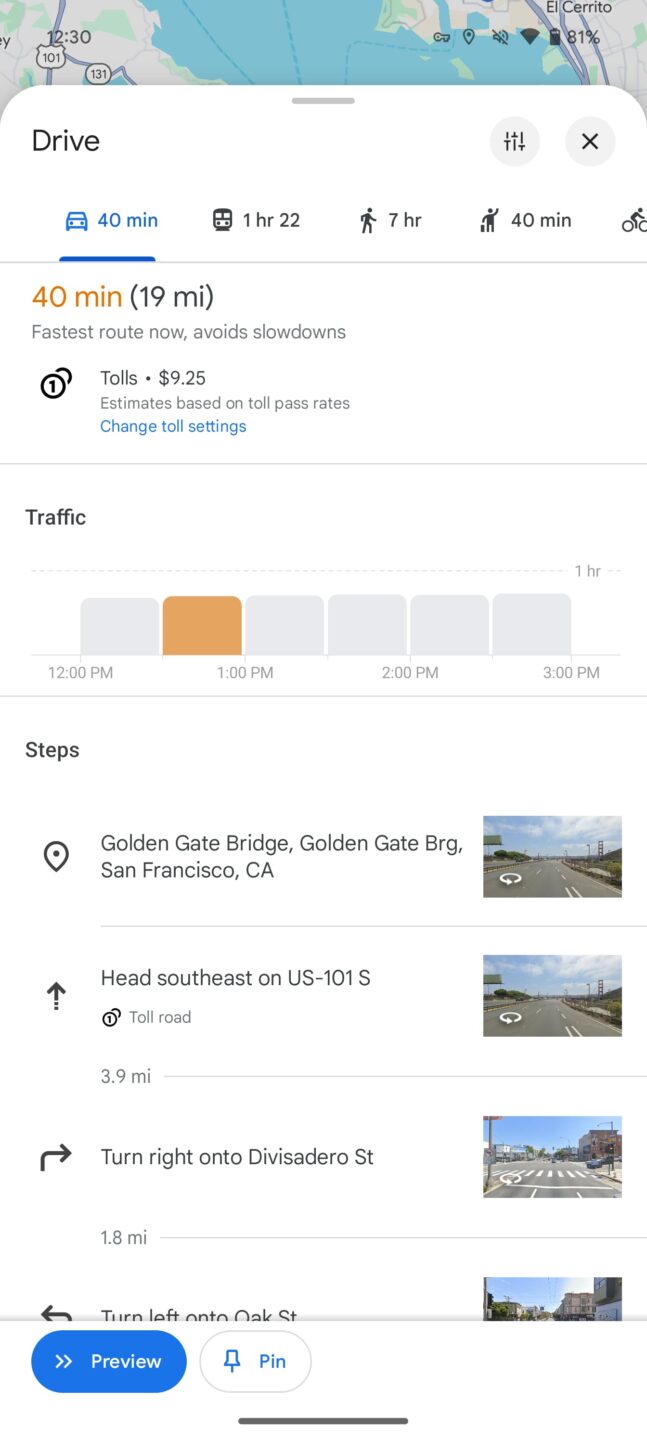Open the Golden Gate Bridge street view thumbnail
Screen dimensions: 647x1440
pyautogui.click(x=552, y=856)
